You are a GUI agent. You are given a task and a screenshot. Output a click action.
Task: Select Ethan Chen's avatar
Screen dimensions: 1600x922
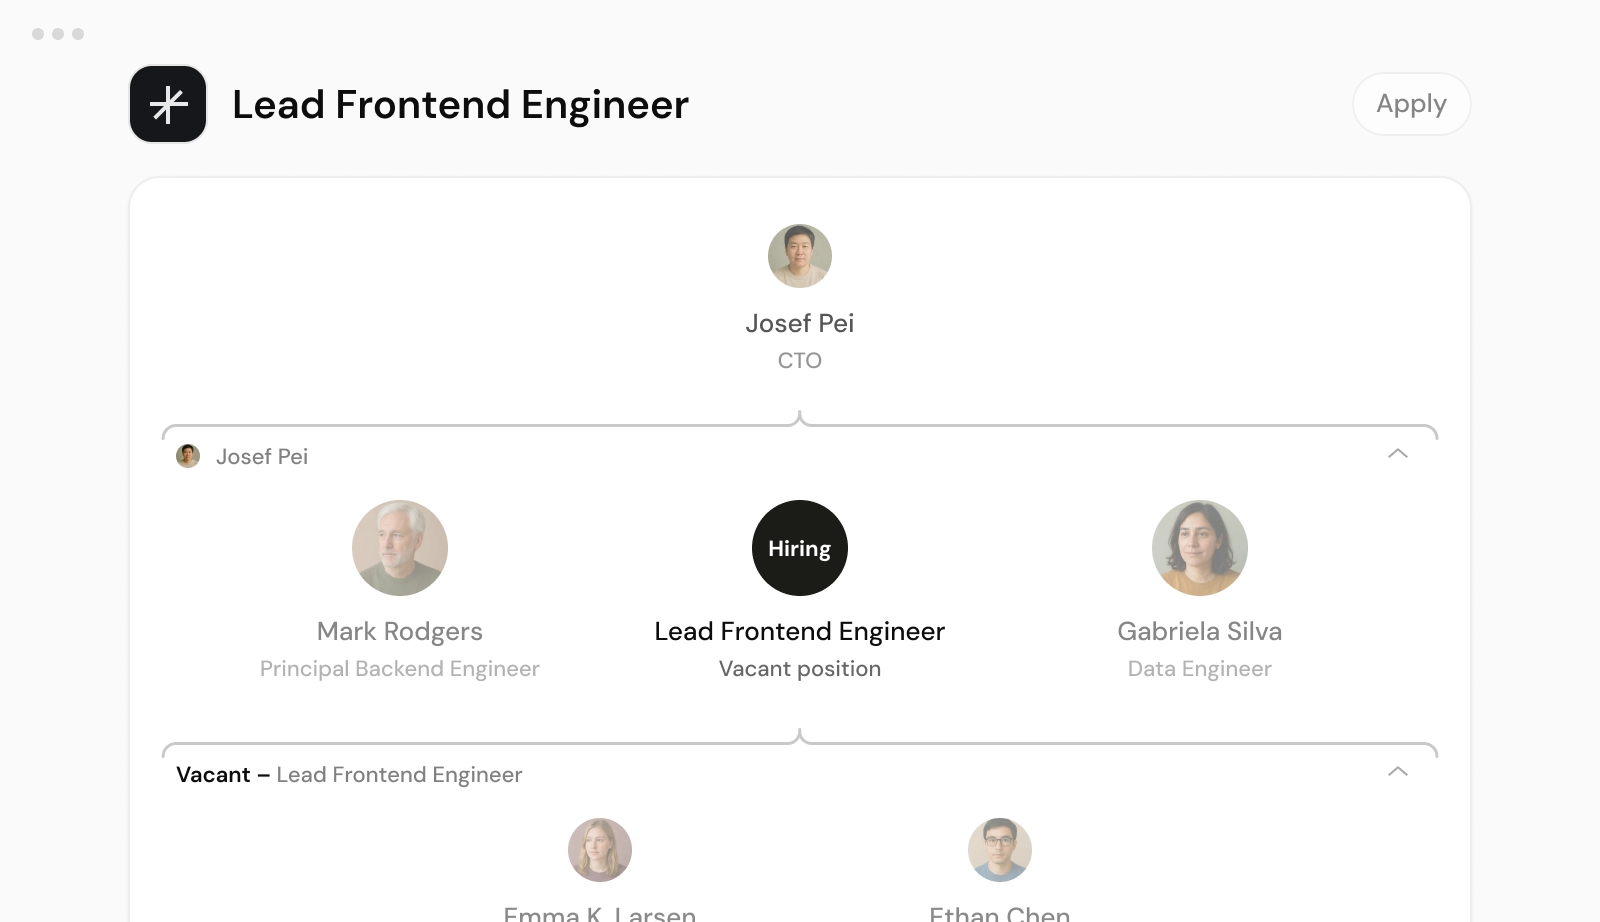[1000, 850]
